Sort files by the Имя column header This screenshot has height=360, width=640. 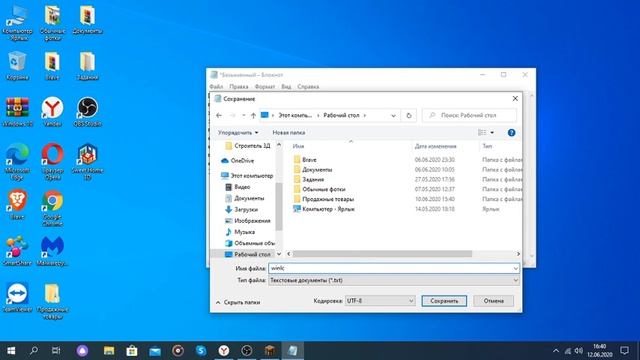point(298,146)
